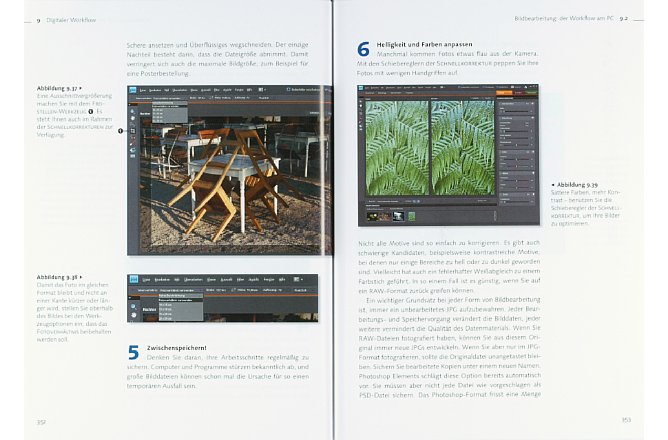Click the undo button in the fern screenshot header
Image resolution: width=668 pixels, height=440 pixels.
tap(487, 87)
